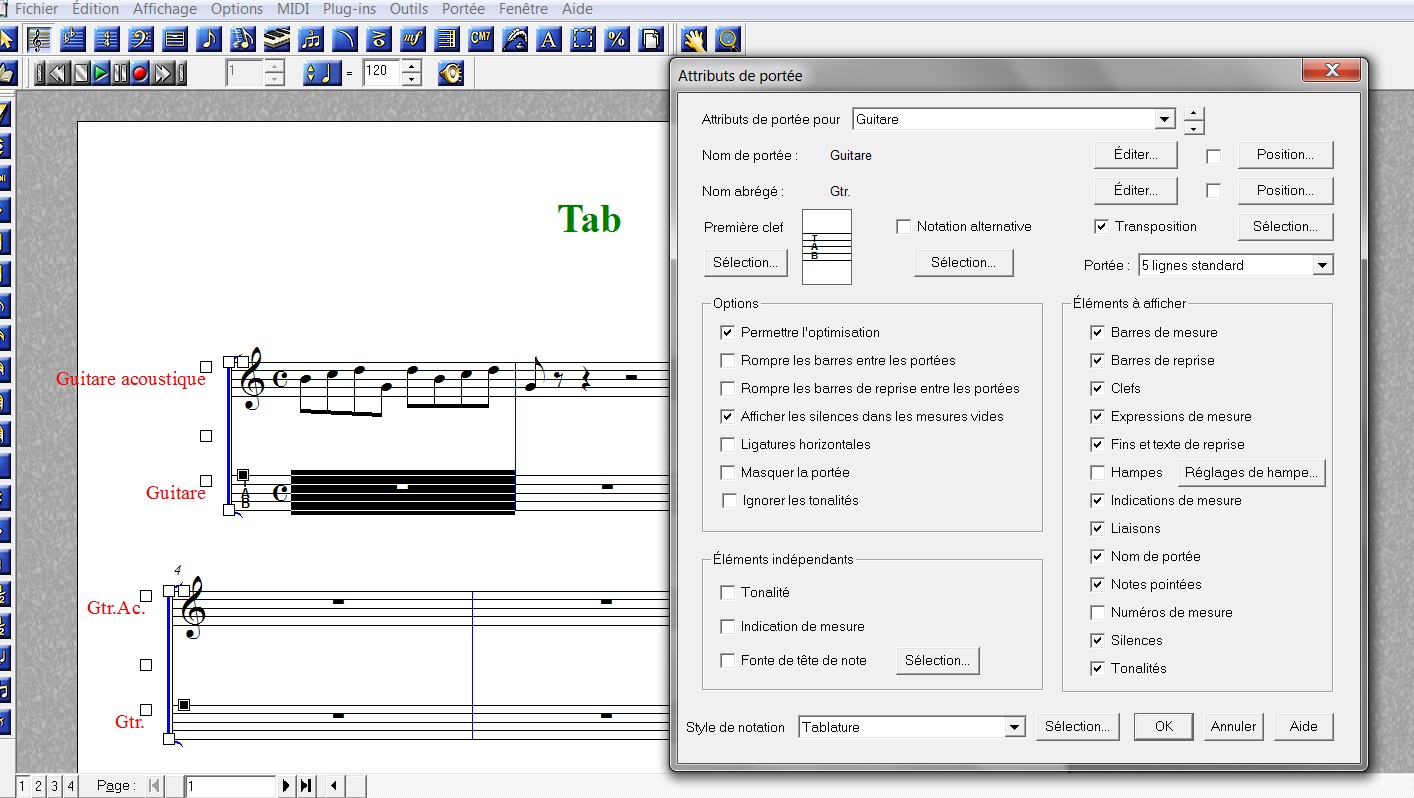
Task: Select the Hand Grabber tool
Action: coord(693,40)
